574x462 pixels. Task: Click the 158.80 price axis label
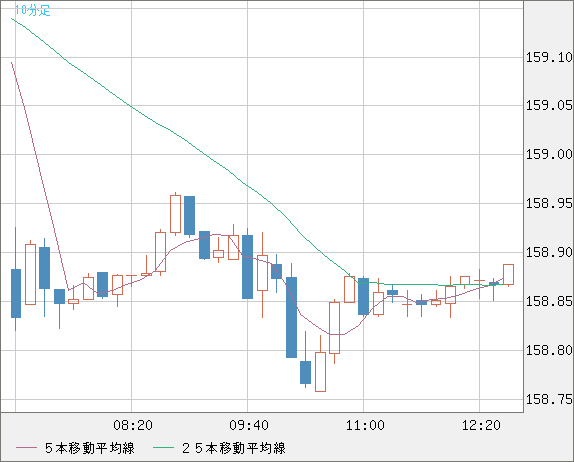click(549, 350)
